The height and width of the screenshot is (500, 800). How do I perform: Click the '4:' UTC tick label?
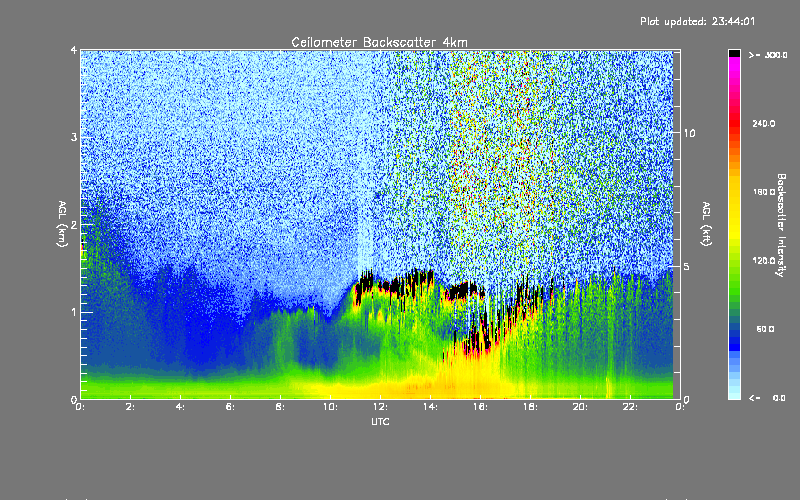point(181,407)
